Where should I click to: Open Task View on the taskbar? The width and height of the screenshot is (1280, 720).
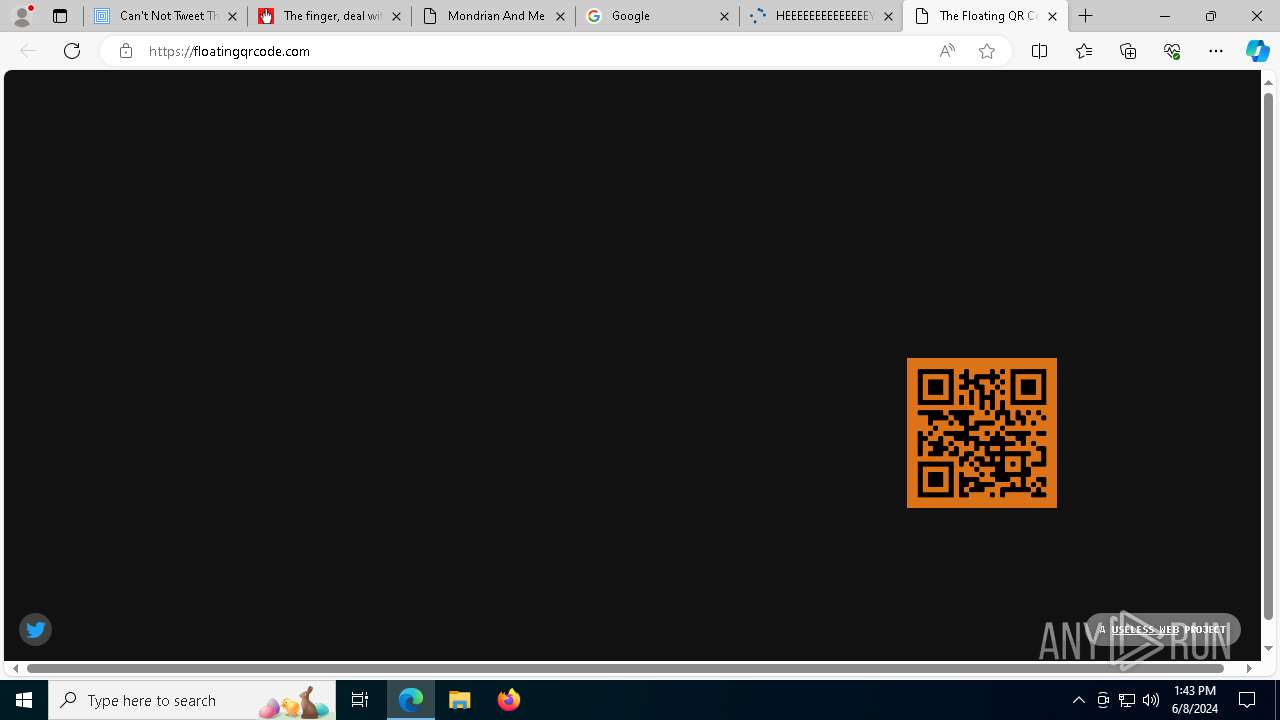coord(360,700)
